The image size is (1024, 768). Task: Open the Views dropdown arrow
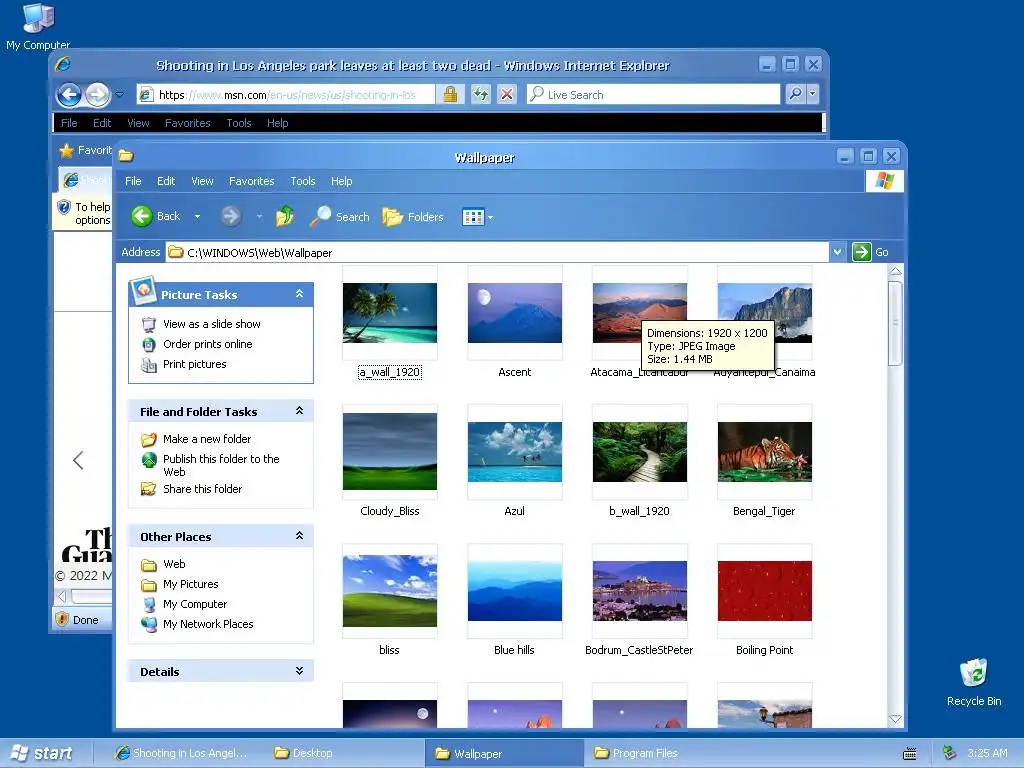tap(490, 217)
